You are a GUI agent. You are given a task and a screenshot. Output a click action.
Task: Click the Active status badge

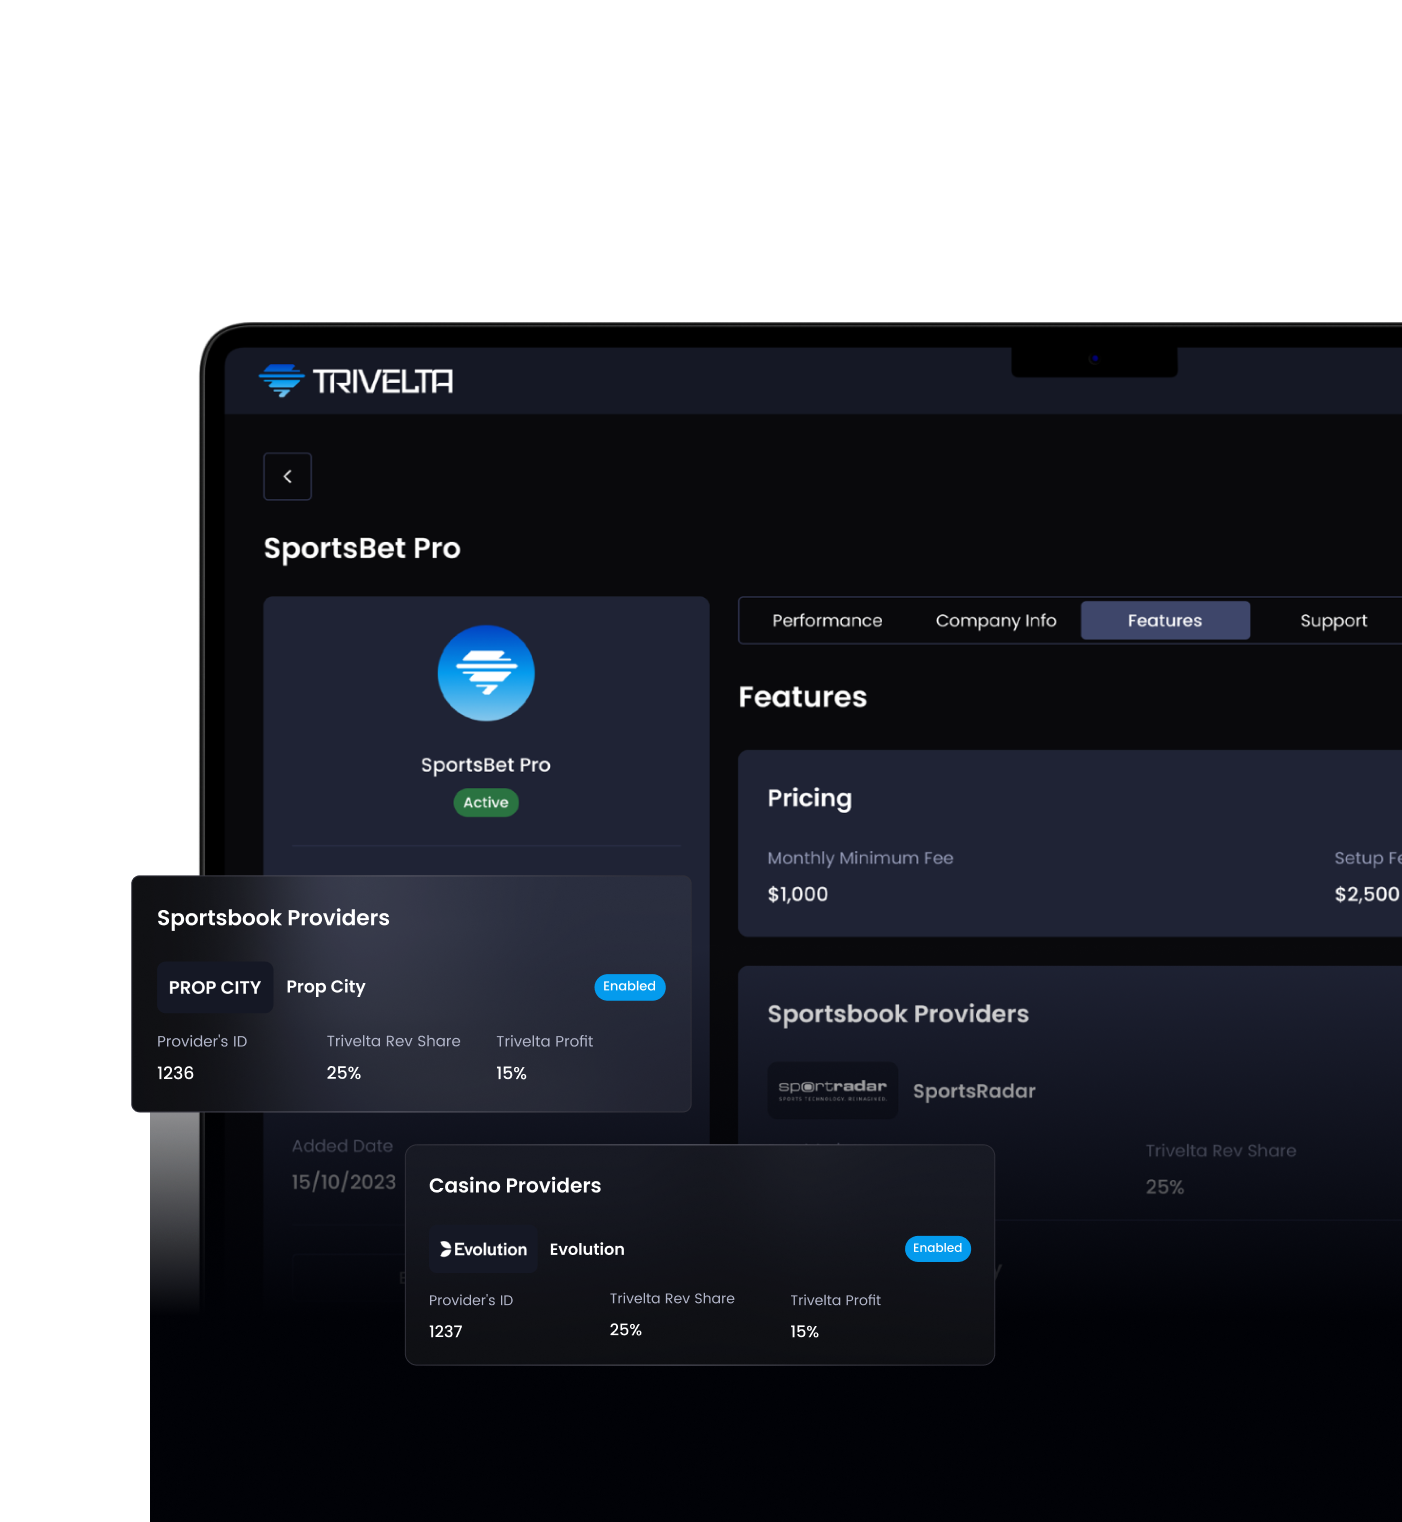pos(486,802)
